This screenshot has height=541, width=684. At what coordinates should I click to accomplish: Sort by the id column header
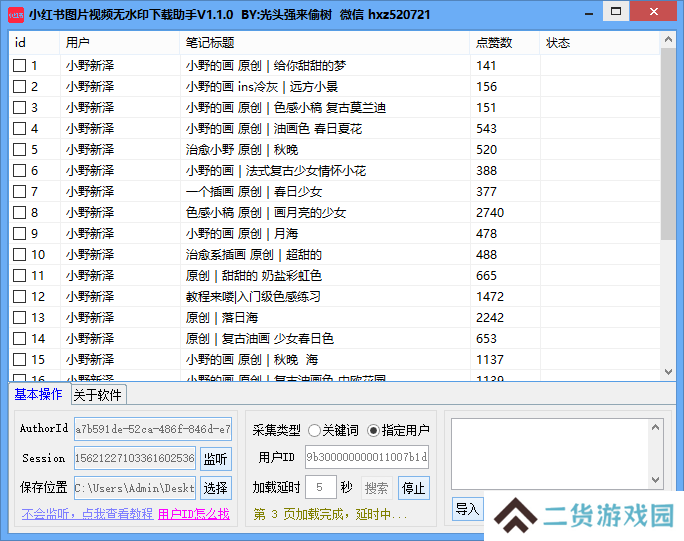[34, 43]
